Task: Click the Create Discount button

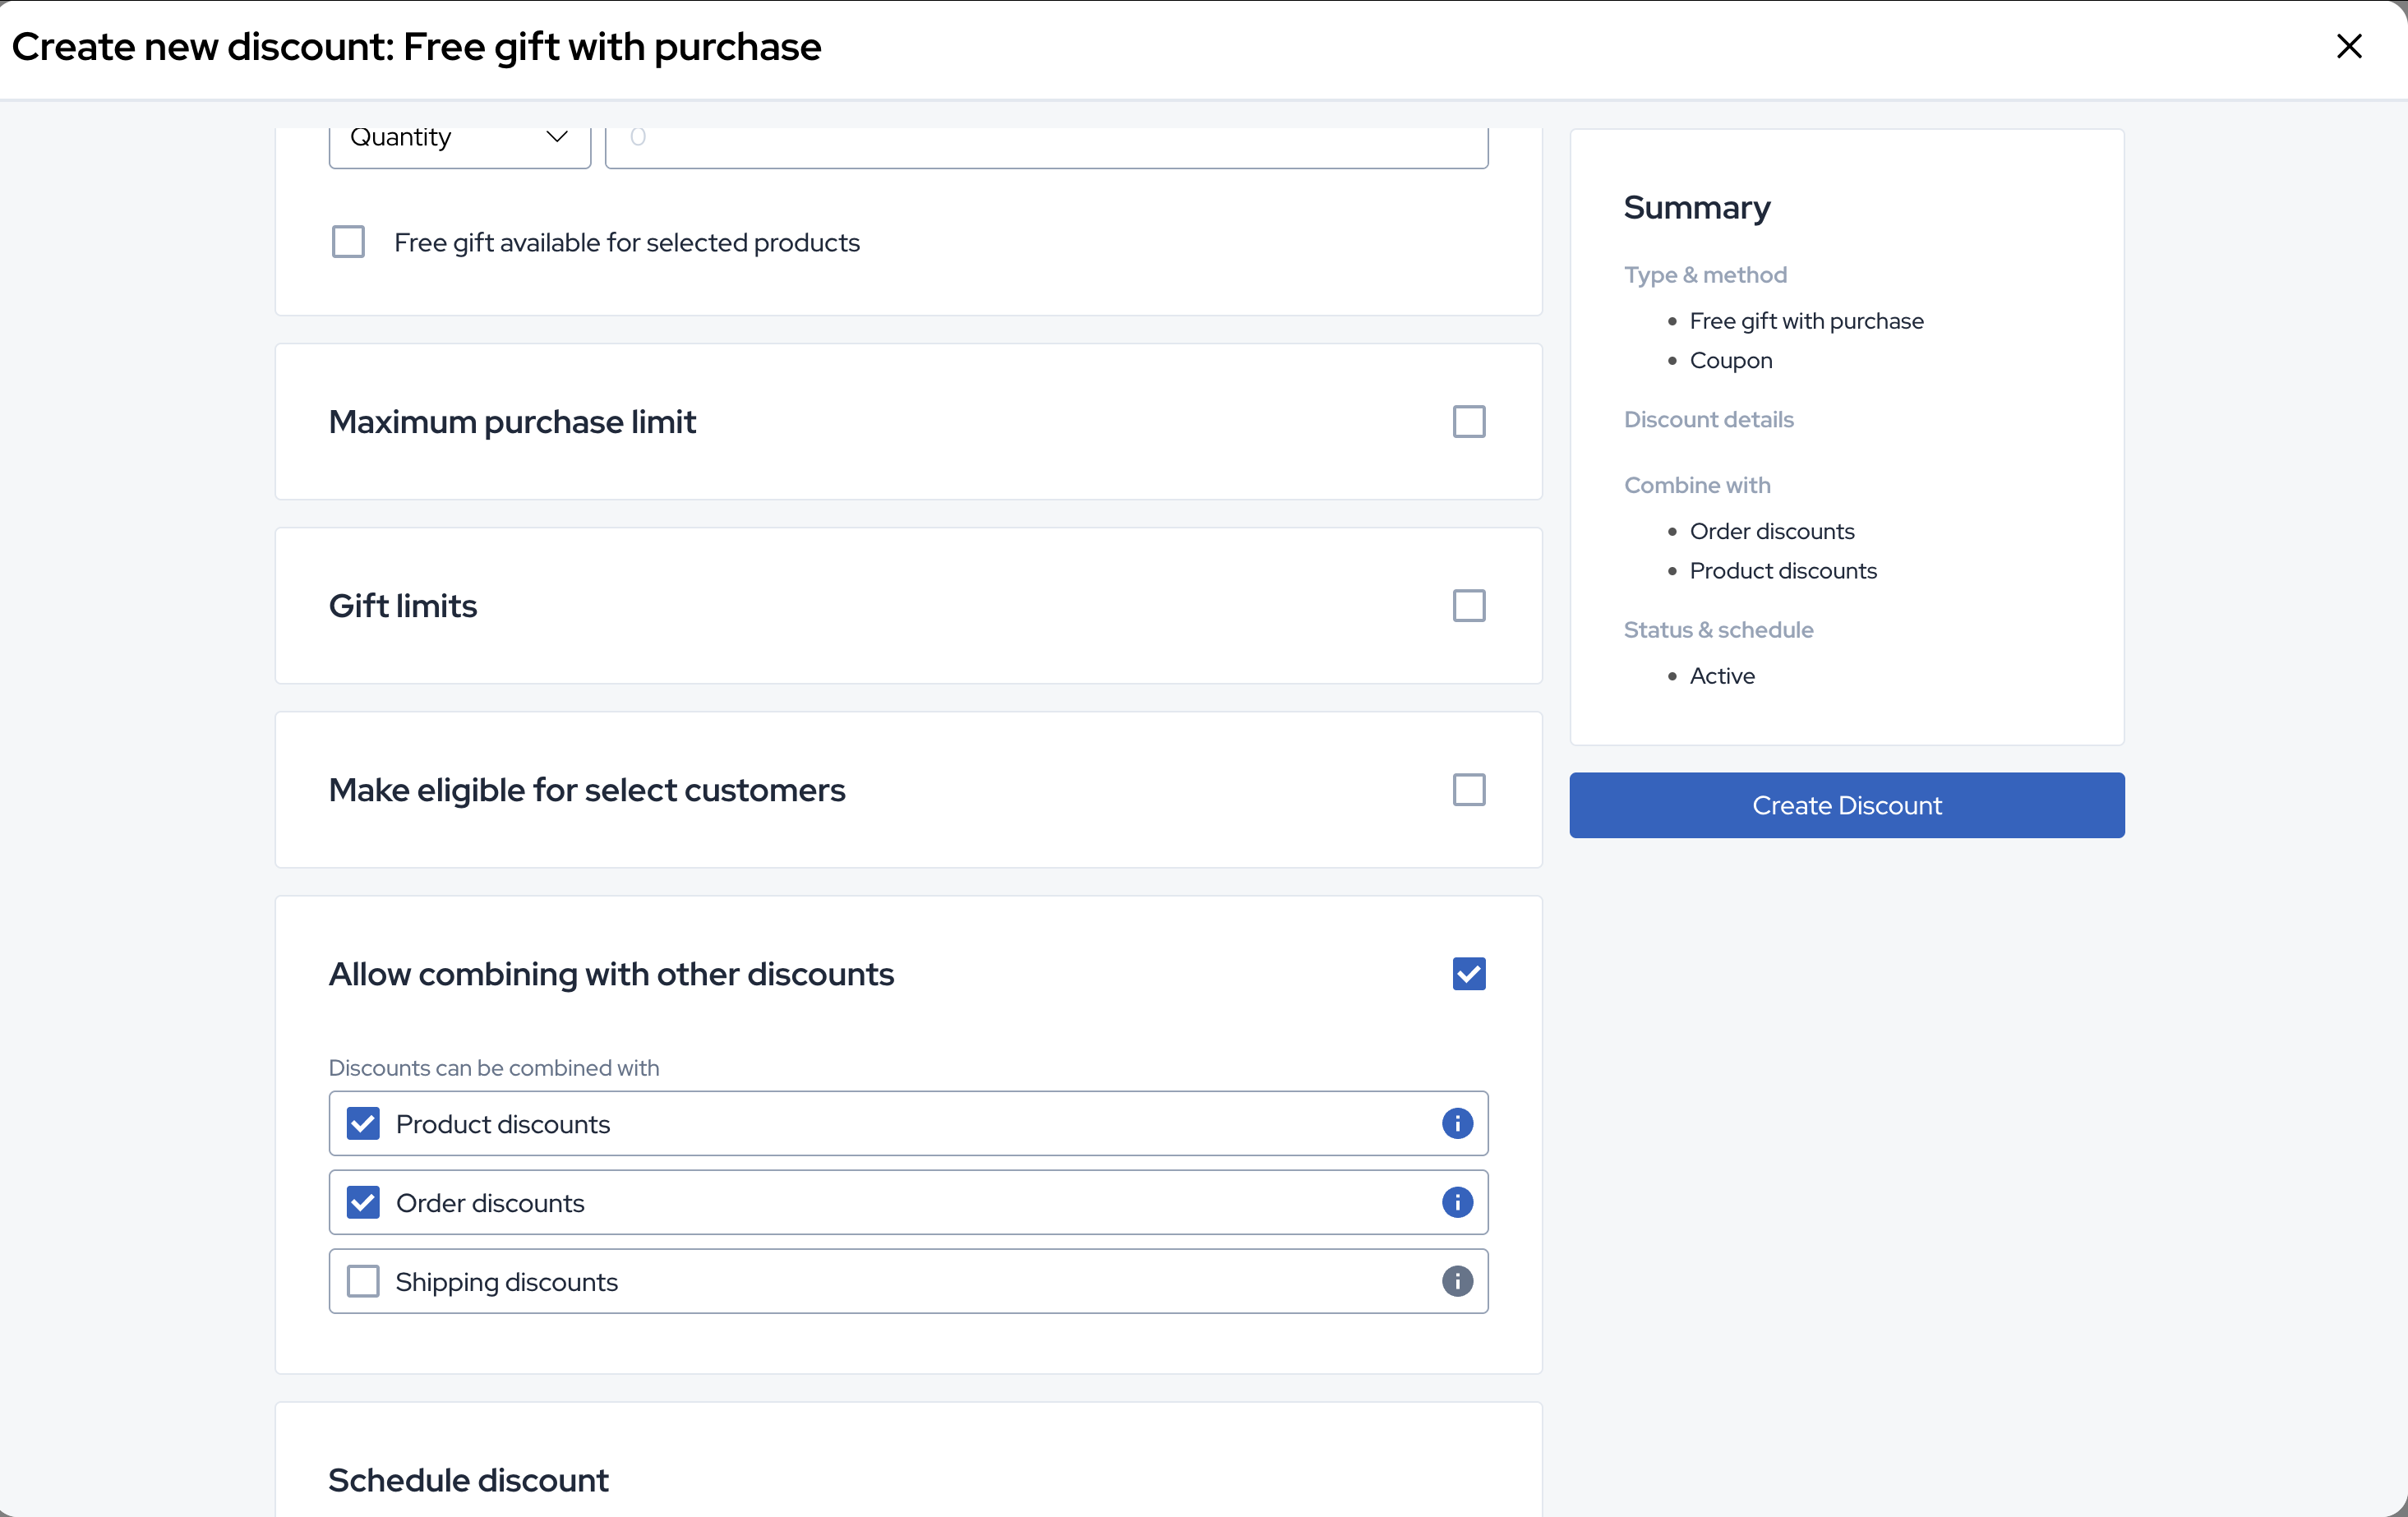Action: 1846,805
